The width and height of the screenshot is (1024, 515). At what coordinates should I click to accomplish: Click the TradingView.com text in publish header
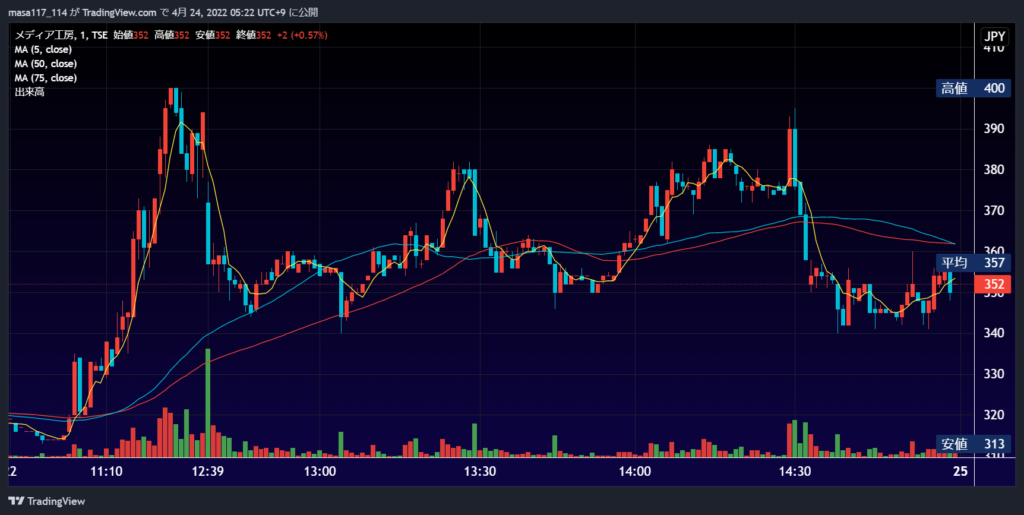click(x=120, y=13)
